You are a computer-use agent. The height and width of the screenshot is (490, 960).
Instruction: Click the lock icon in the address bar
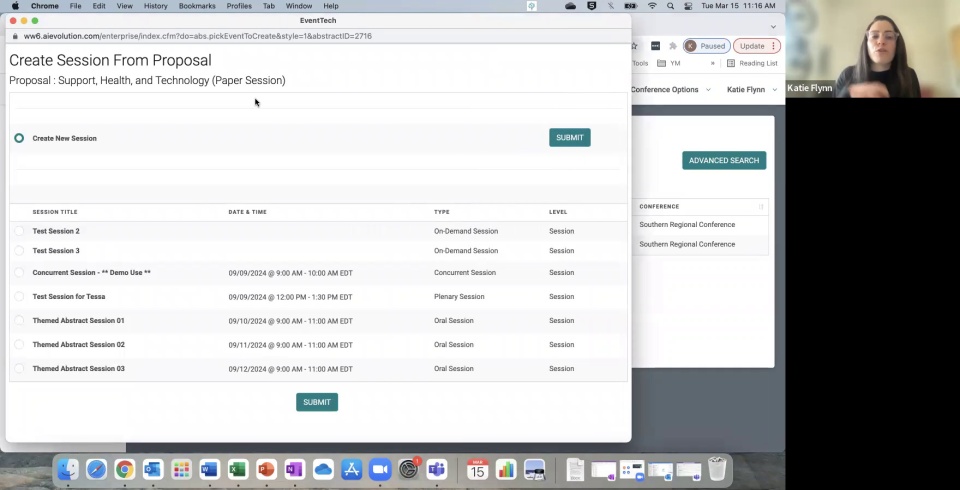pyautogui.click(x=15, y=36)
